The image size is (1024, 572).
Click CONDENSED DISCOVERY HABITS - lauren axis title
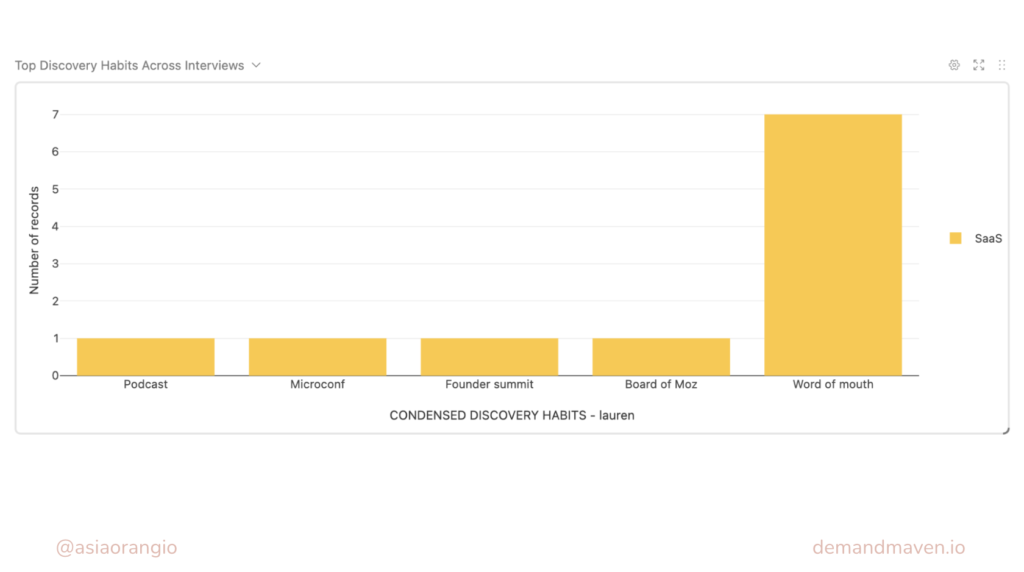[x=512, y=415]
